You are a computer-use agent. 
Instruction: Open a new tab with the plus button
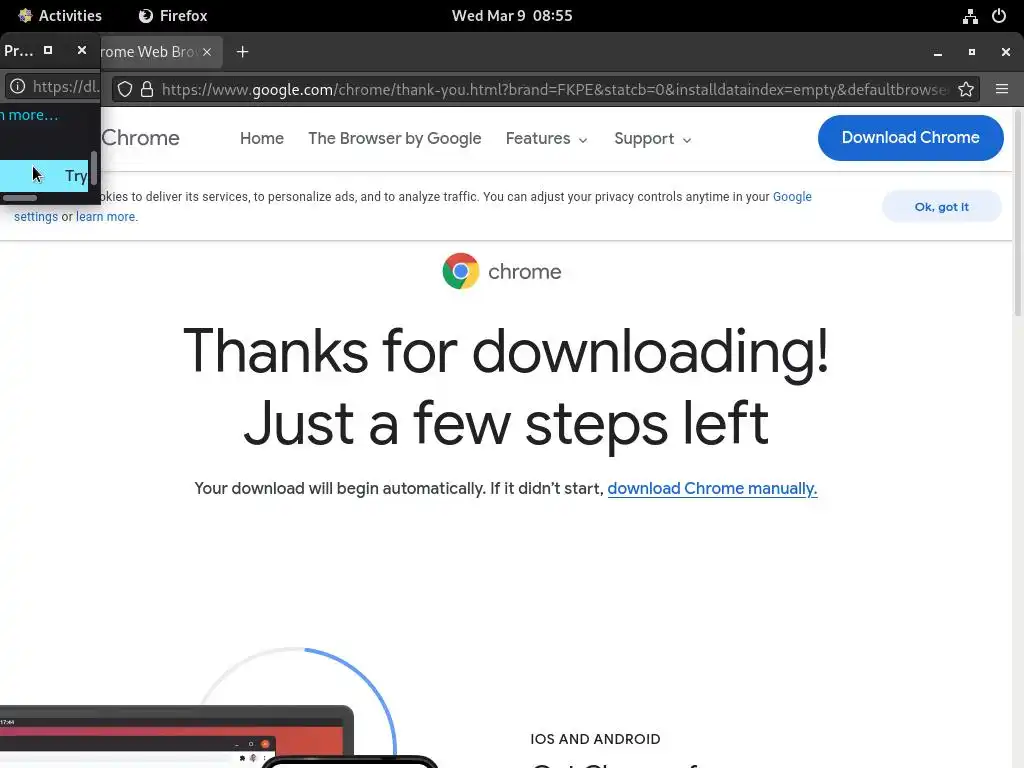[242, 52]
